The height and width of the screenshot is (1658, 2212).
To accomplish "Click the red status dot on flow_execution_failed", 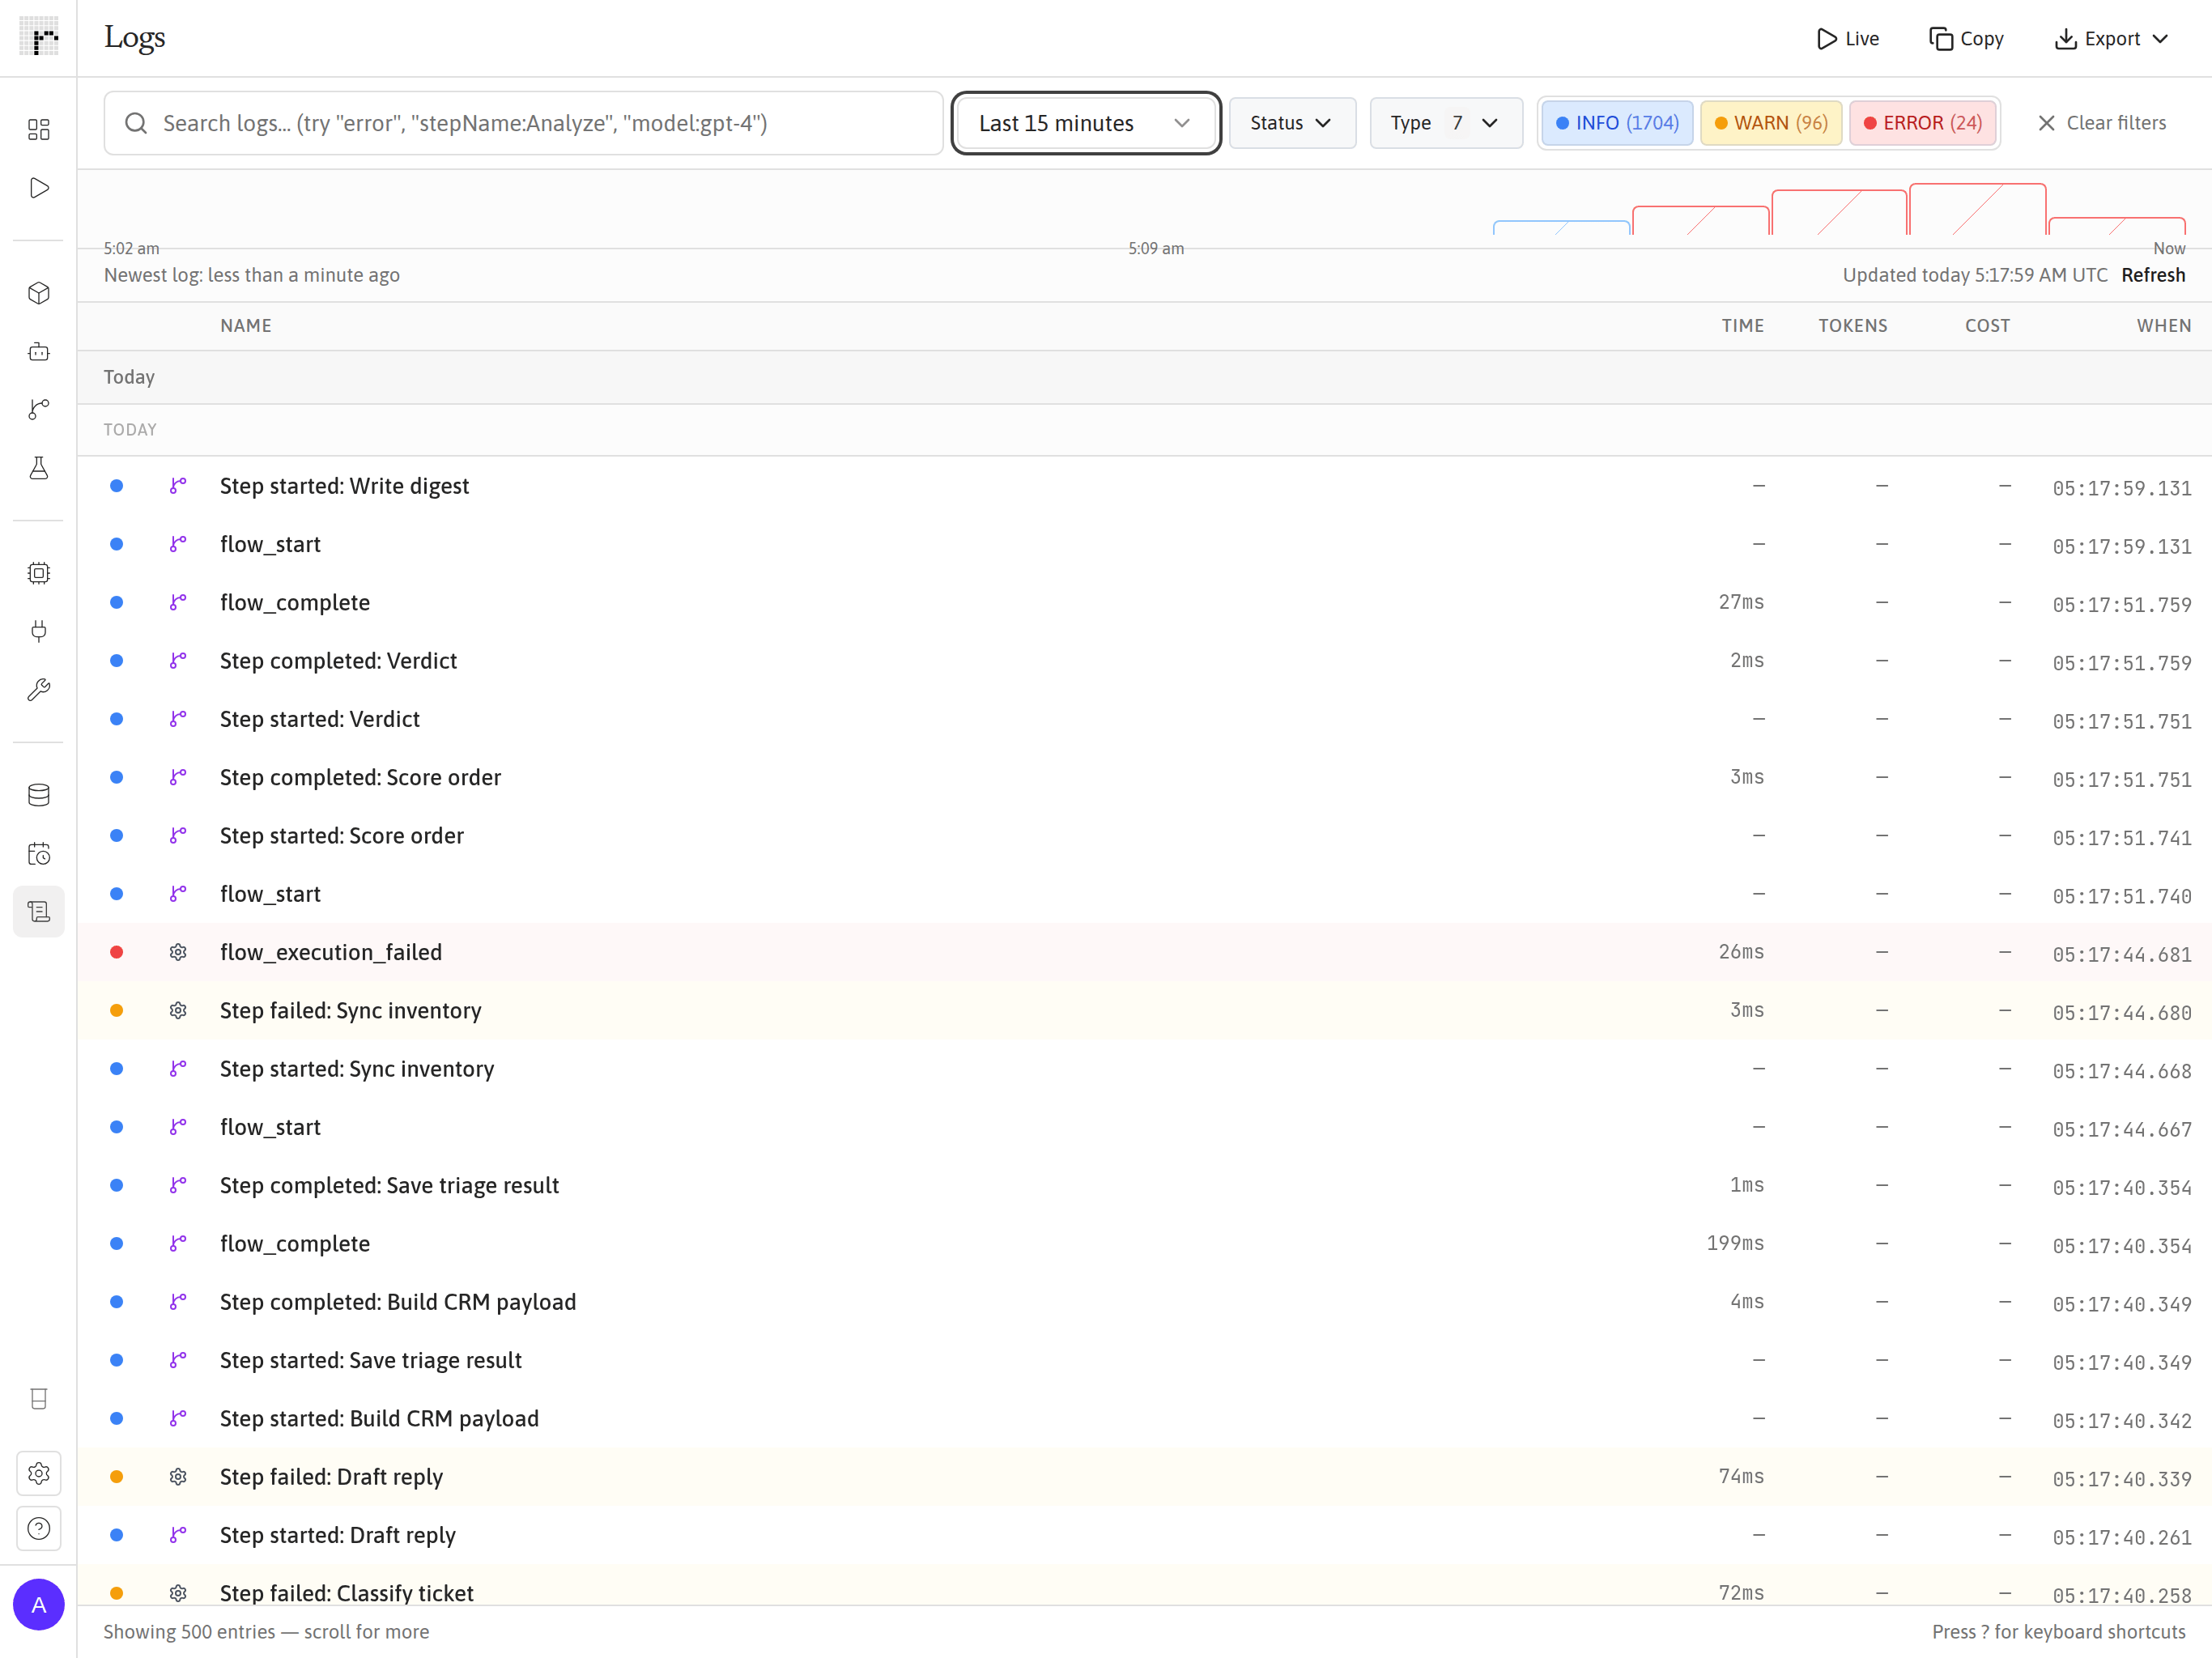I will [116, 952].
